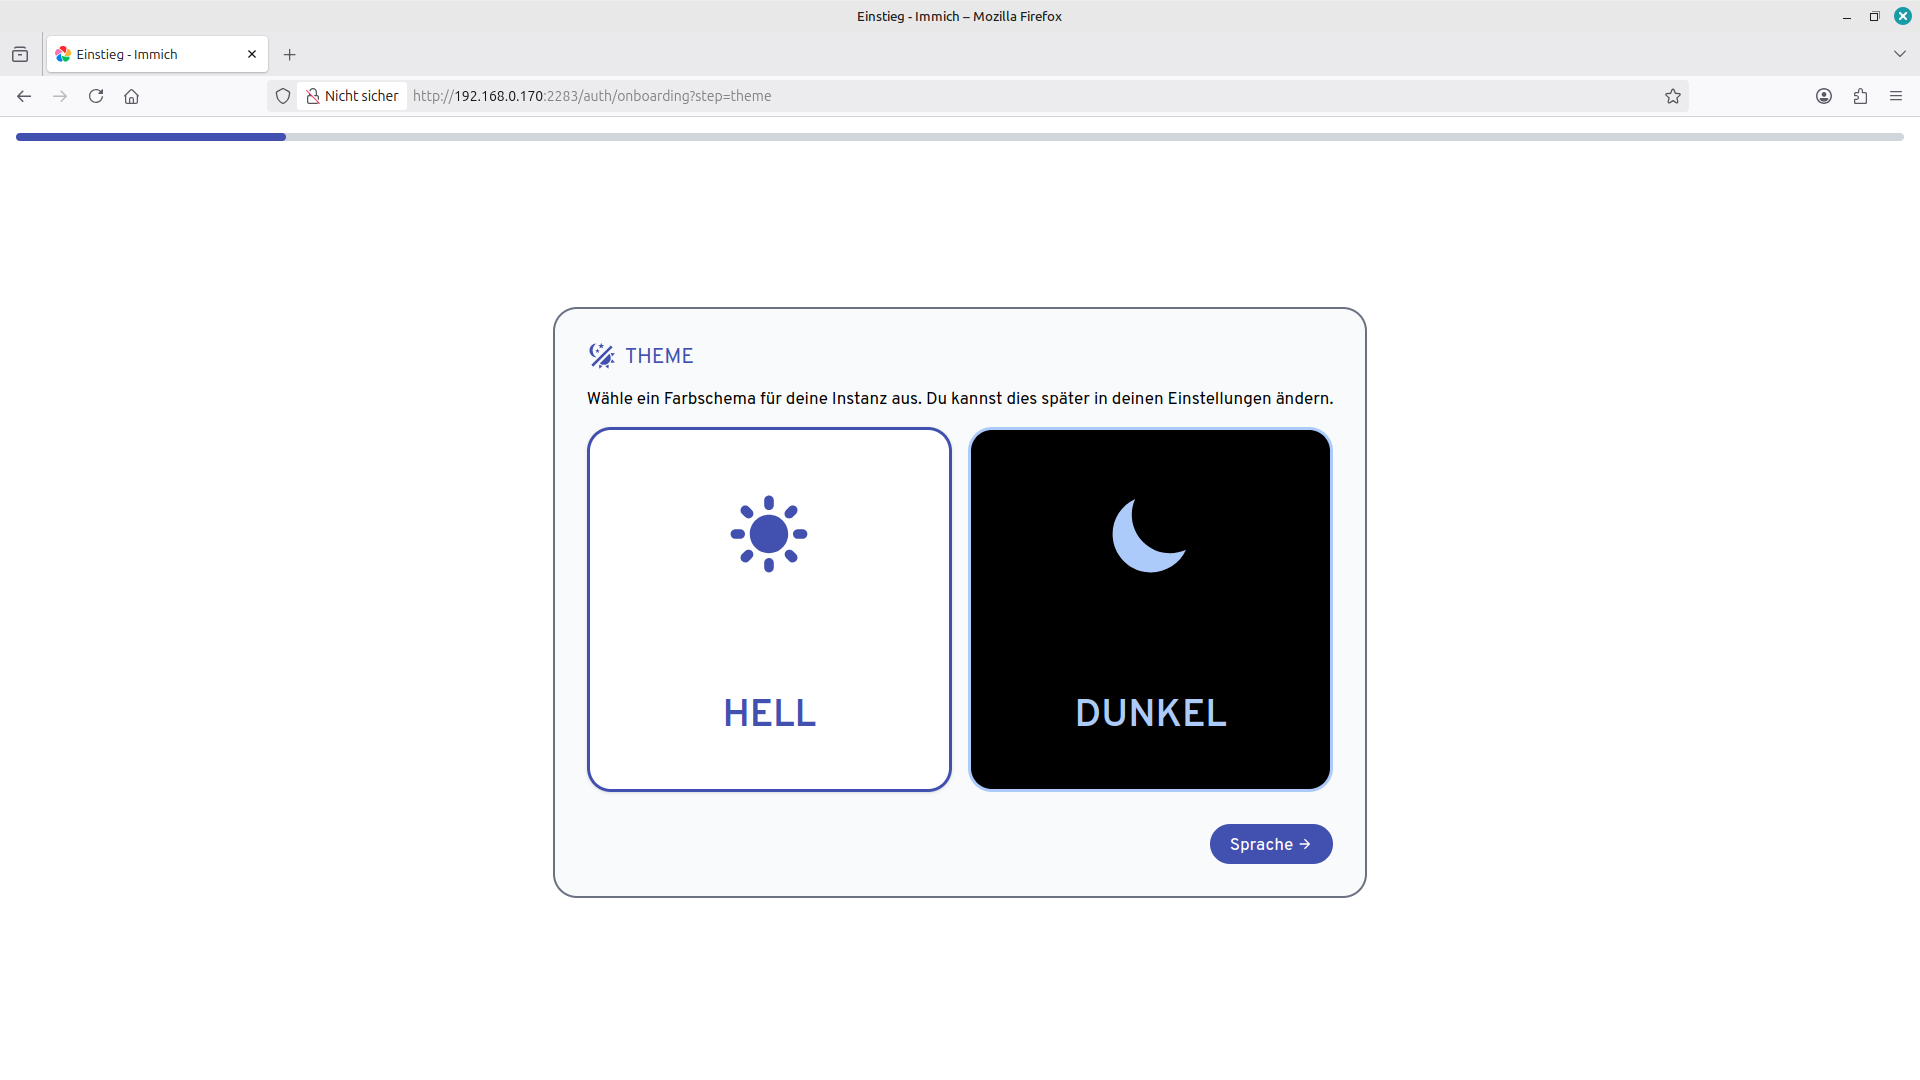Viewport: 1920px width, 1080px height.
Task: Open the recent browsing tabs panel icon
Action: click(20, 54)
